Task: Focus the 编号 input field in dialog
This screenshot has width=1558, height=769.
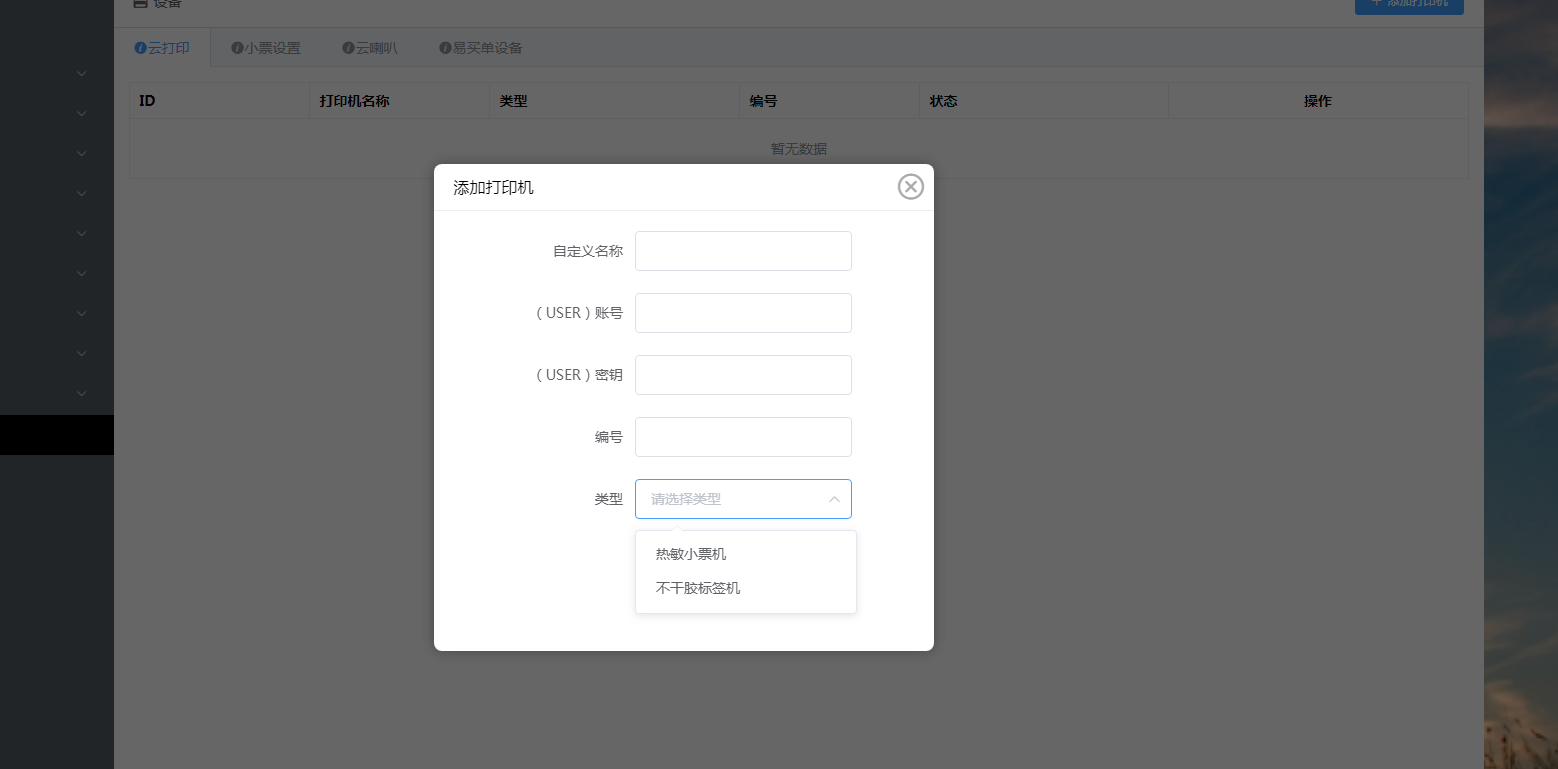Action: pos(743,437)
